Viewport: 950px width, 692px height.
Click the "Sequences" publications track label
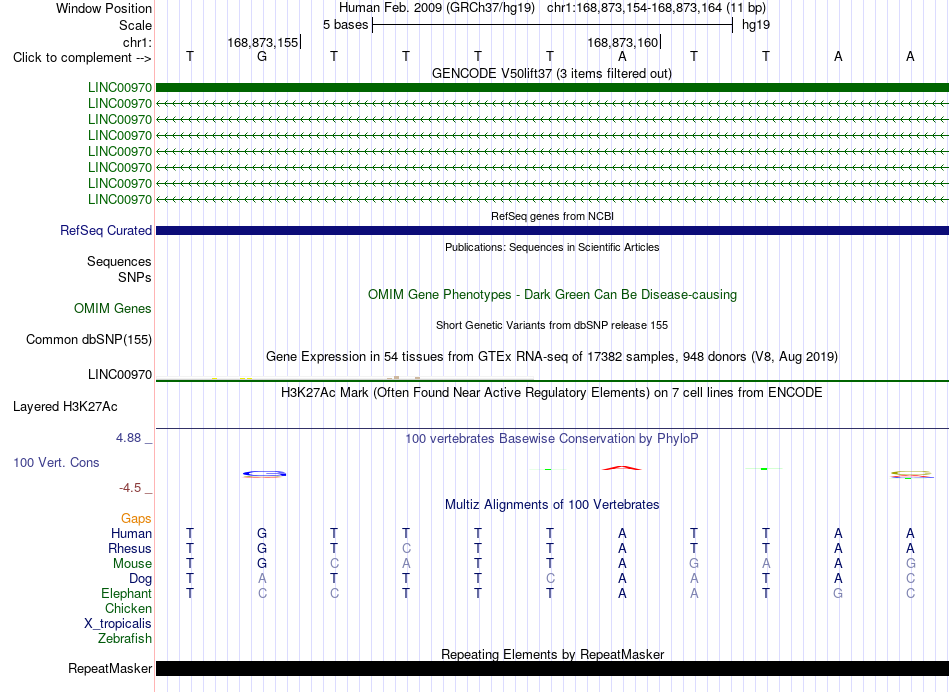click(119, 261)
